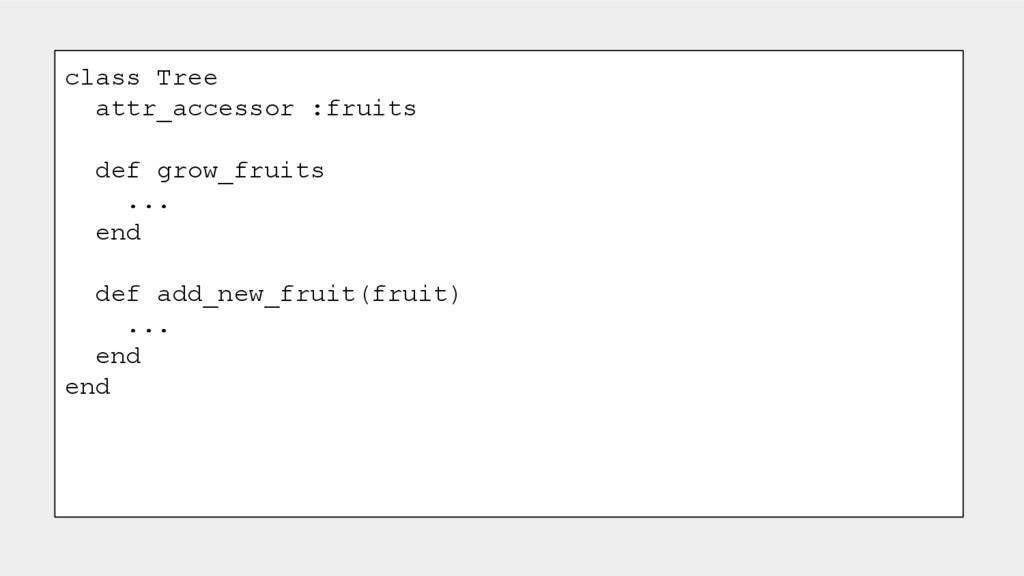The image size is (1024, 576).
Task: Click the gray margin left of the code box
Action: (x=27, y=288)
